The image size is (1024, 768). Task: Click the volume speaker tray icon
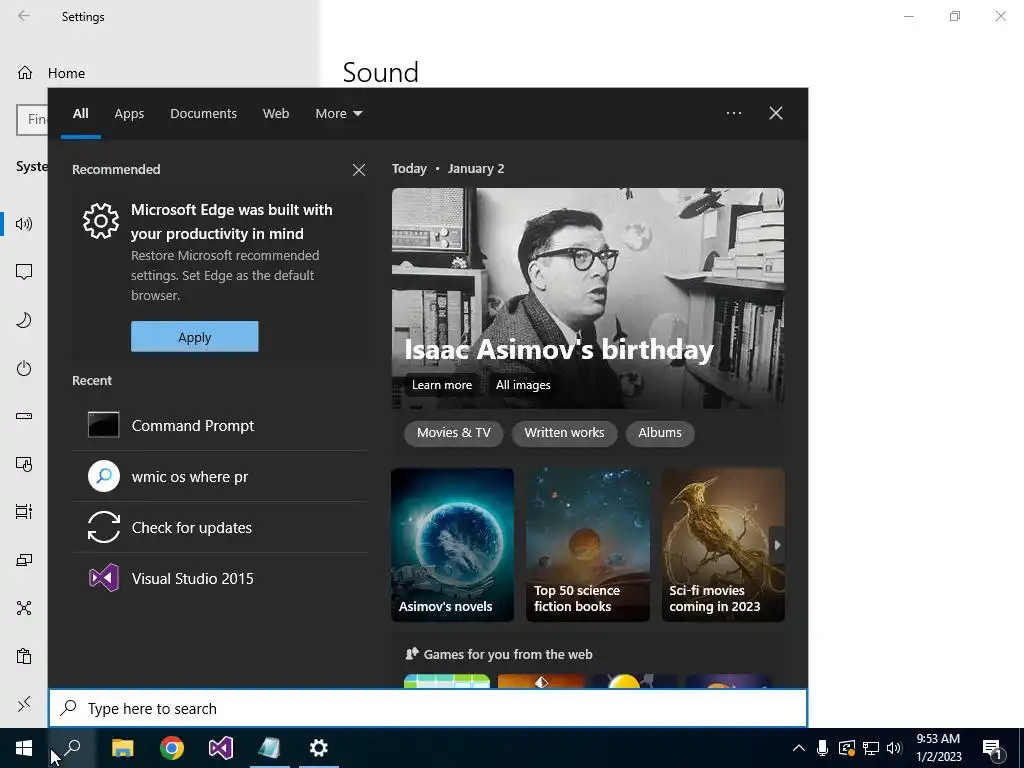[895, 748]
